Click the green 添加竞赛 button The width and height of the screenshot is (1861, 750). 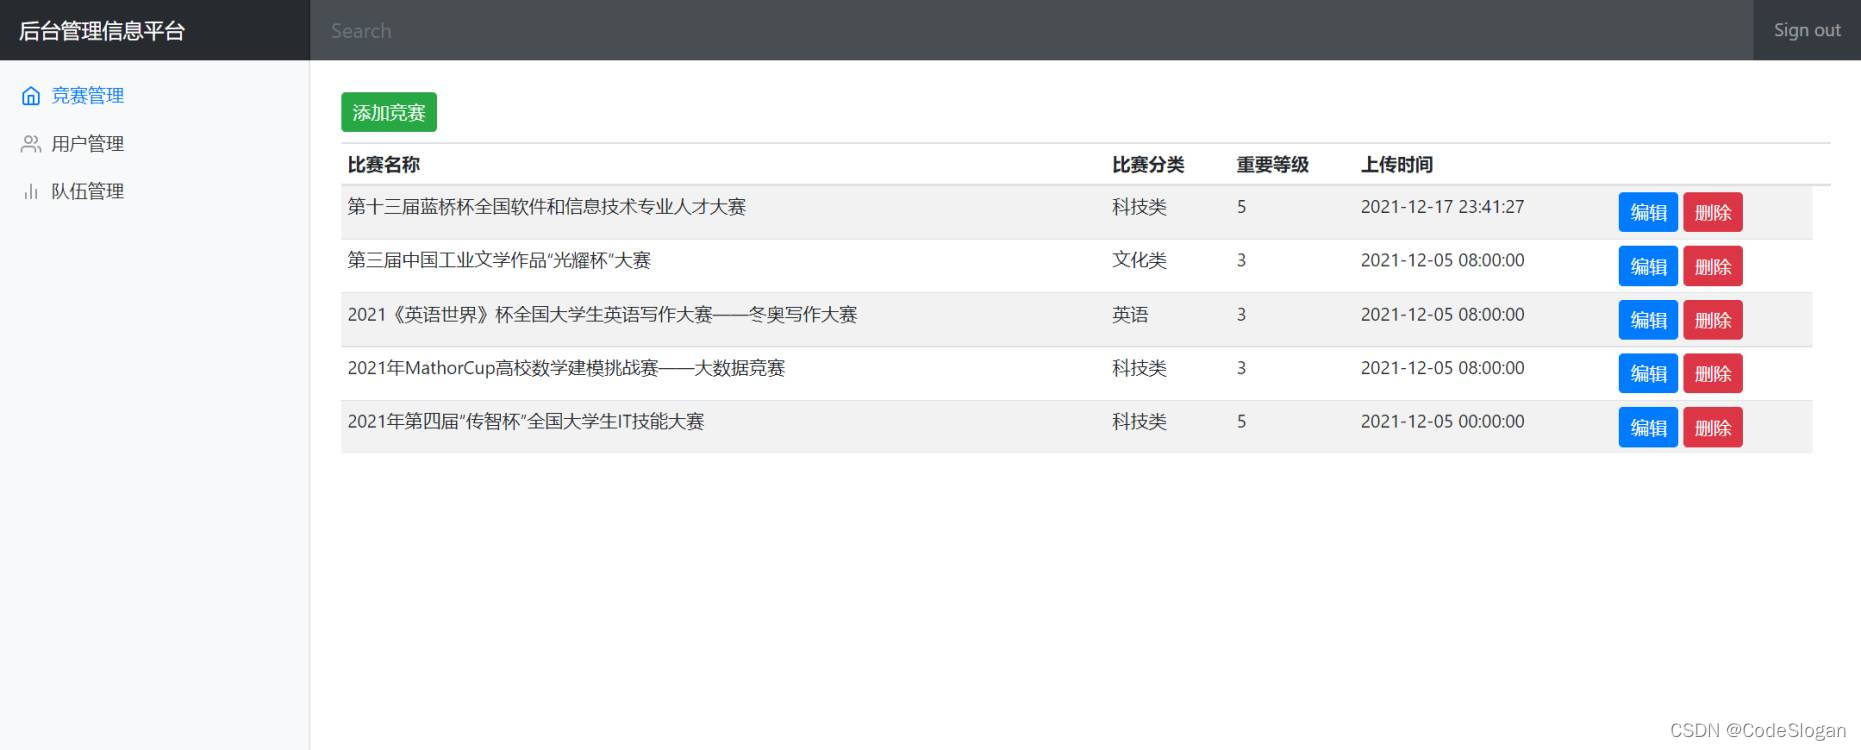pyautogui.click(x=389, y=112)
